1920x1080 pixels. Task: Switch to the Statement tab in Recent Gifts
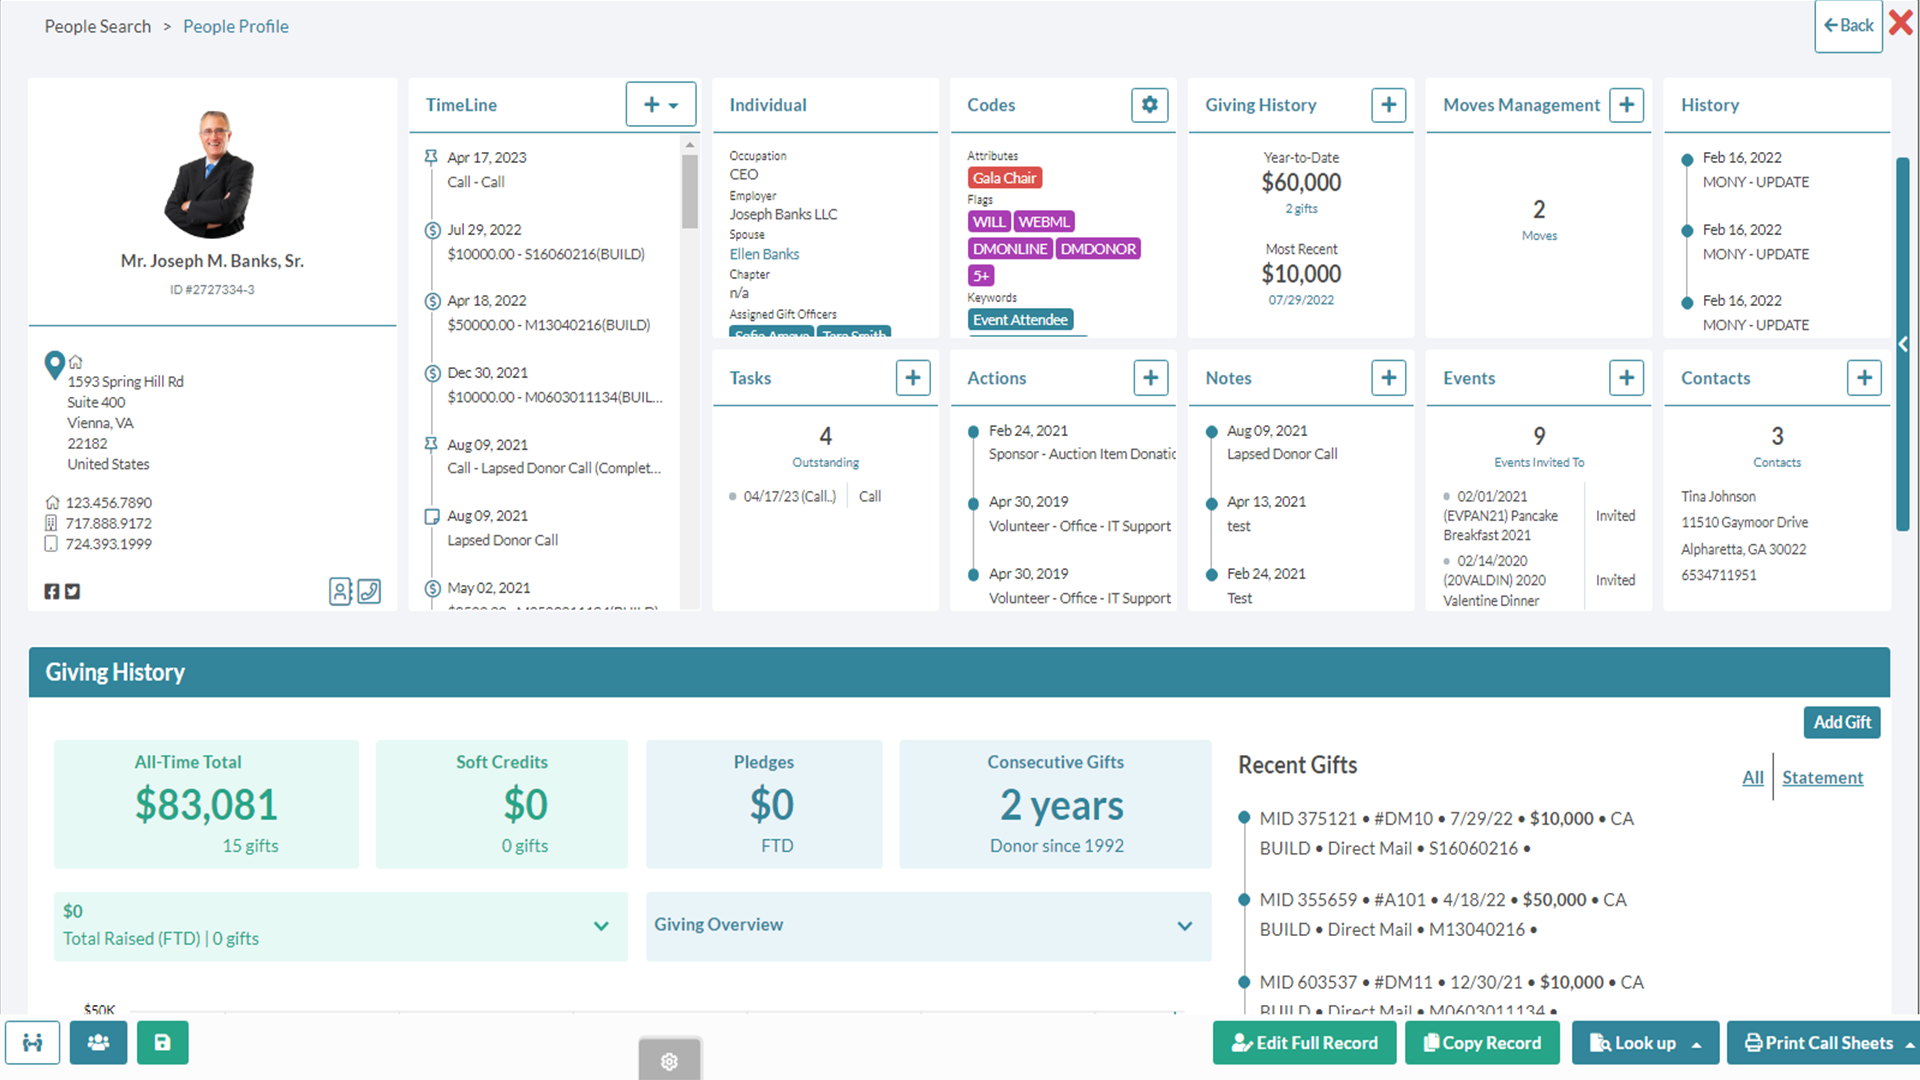pyautogui.click(x=1822, y=778)
